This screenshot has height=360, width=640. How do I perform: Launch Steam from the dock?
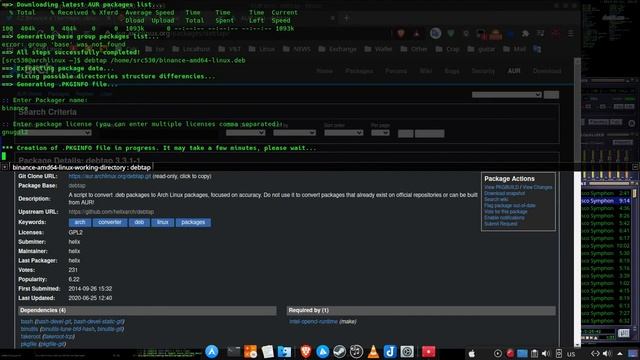[339, 351]
